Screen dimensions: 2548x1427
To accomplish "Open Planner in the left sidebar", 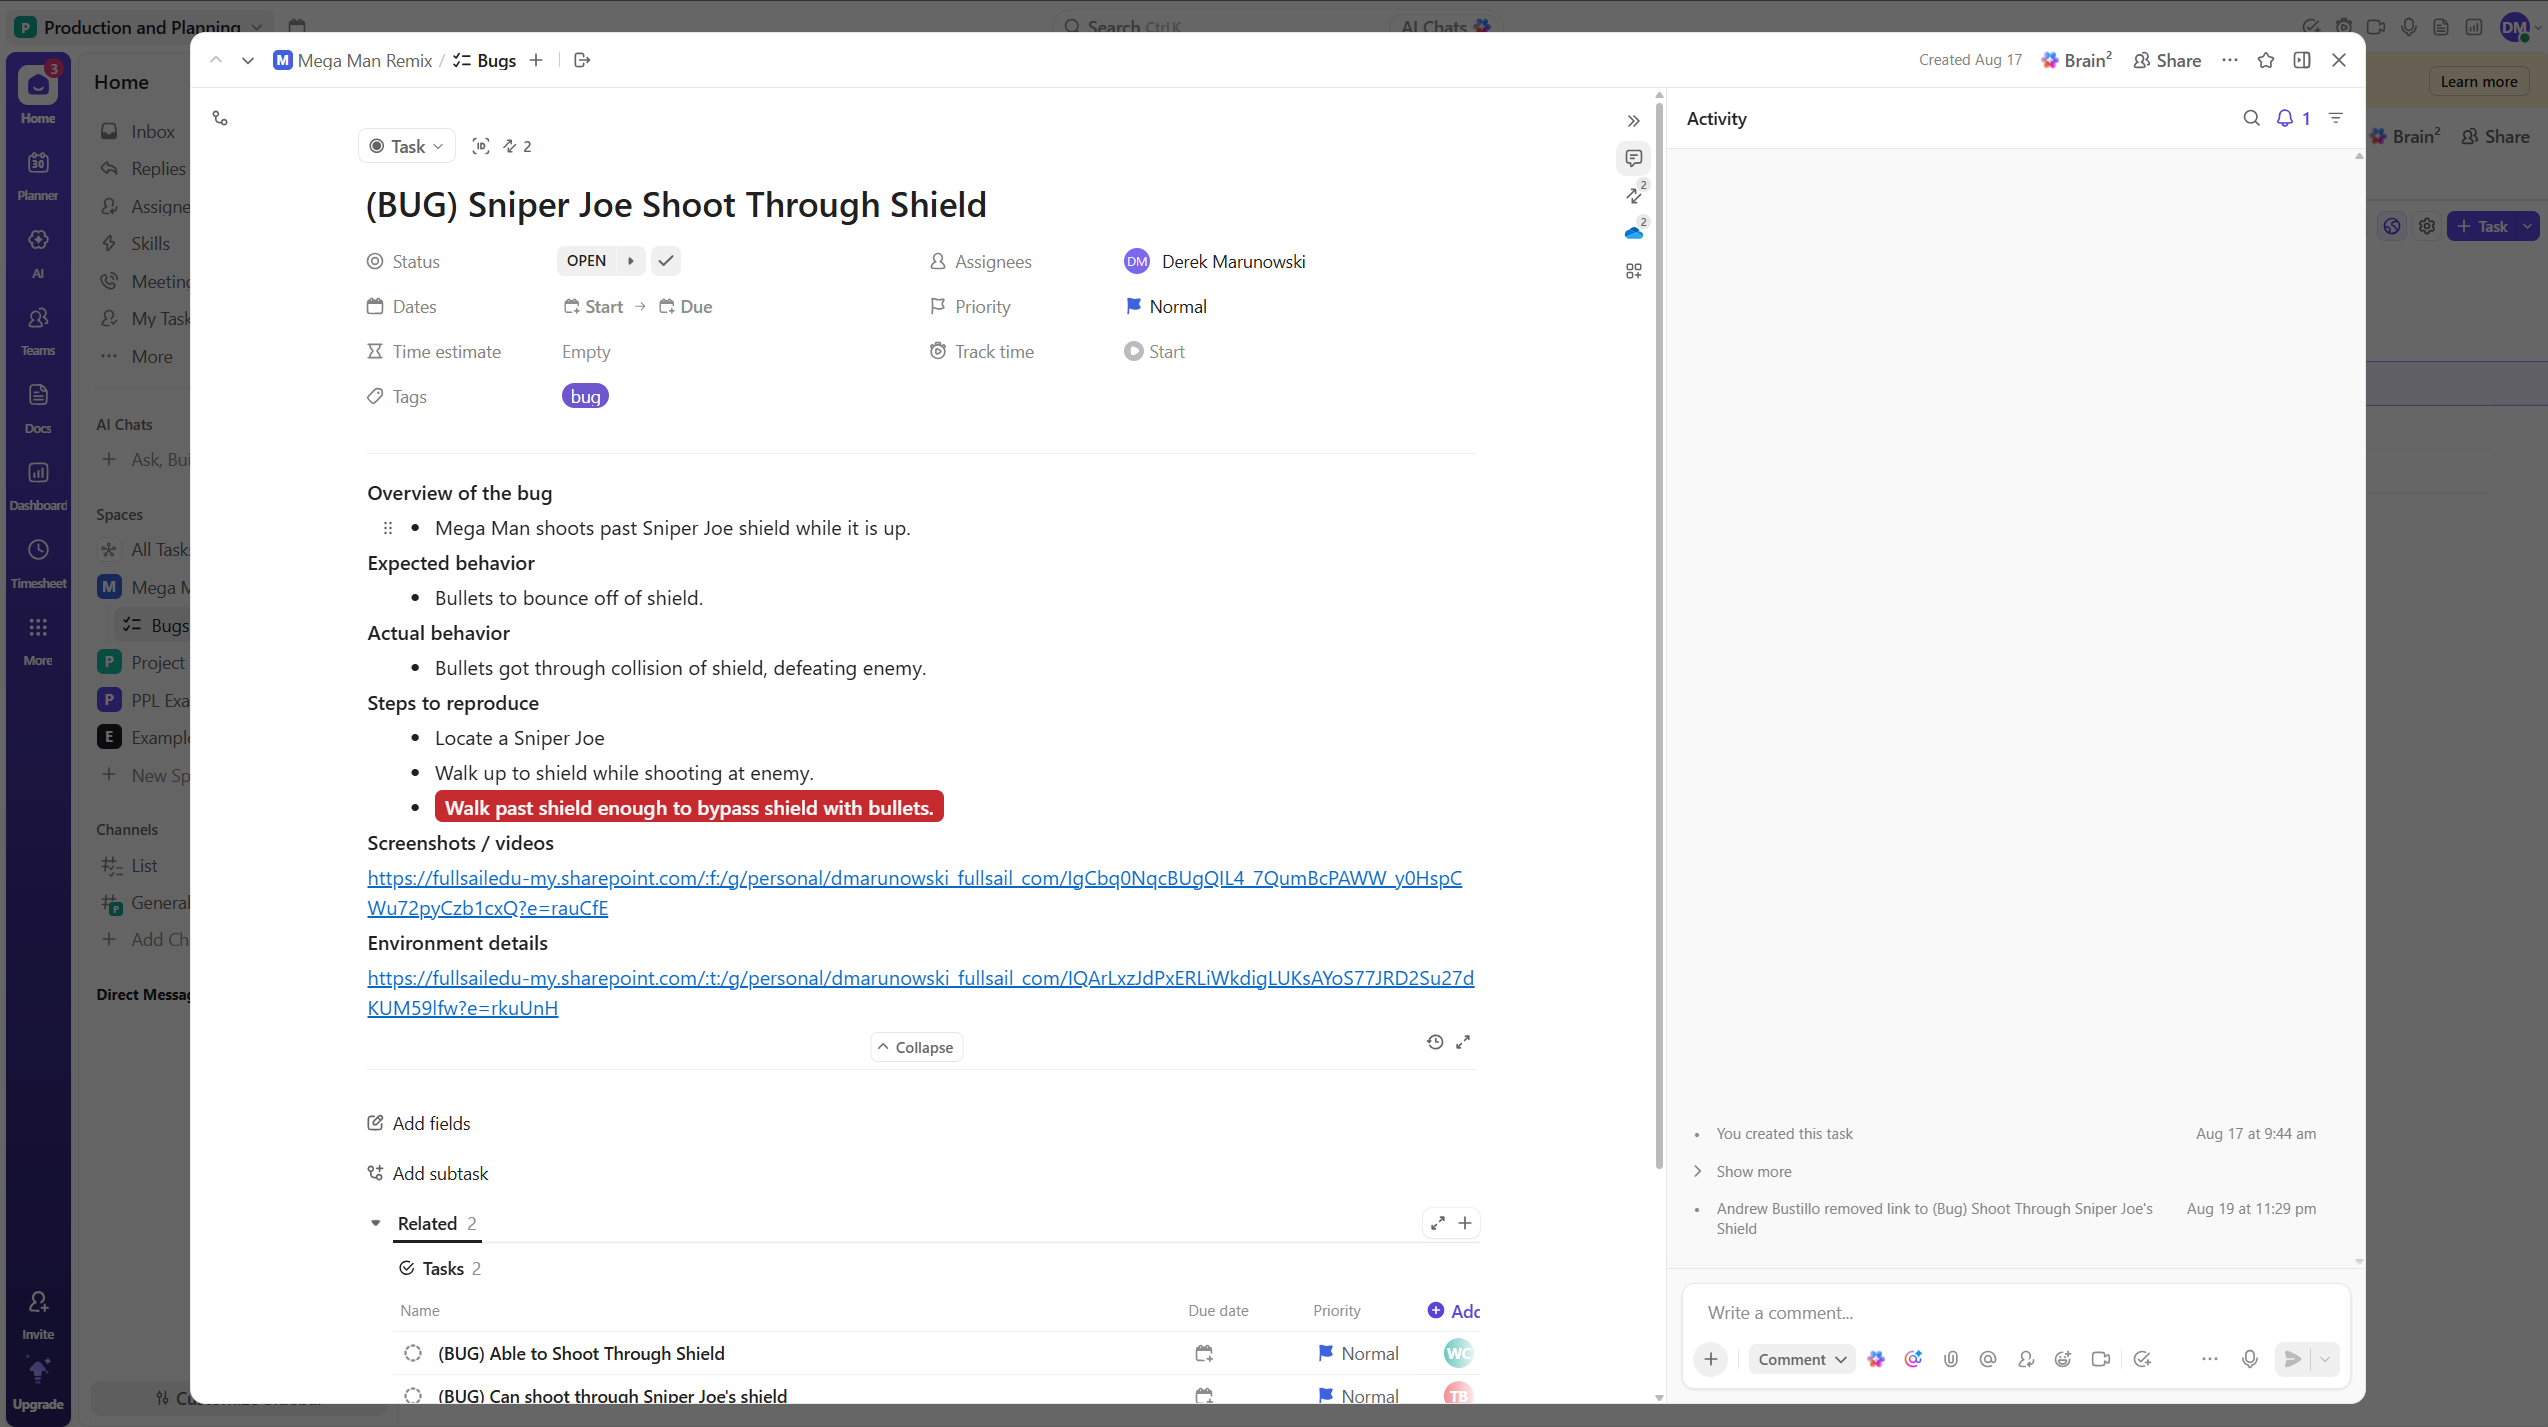I will [38, 174].
